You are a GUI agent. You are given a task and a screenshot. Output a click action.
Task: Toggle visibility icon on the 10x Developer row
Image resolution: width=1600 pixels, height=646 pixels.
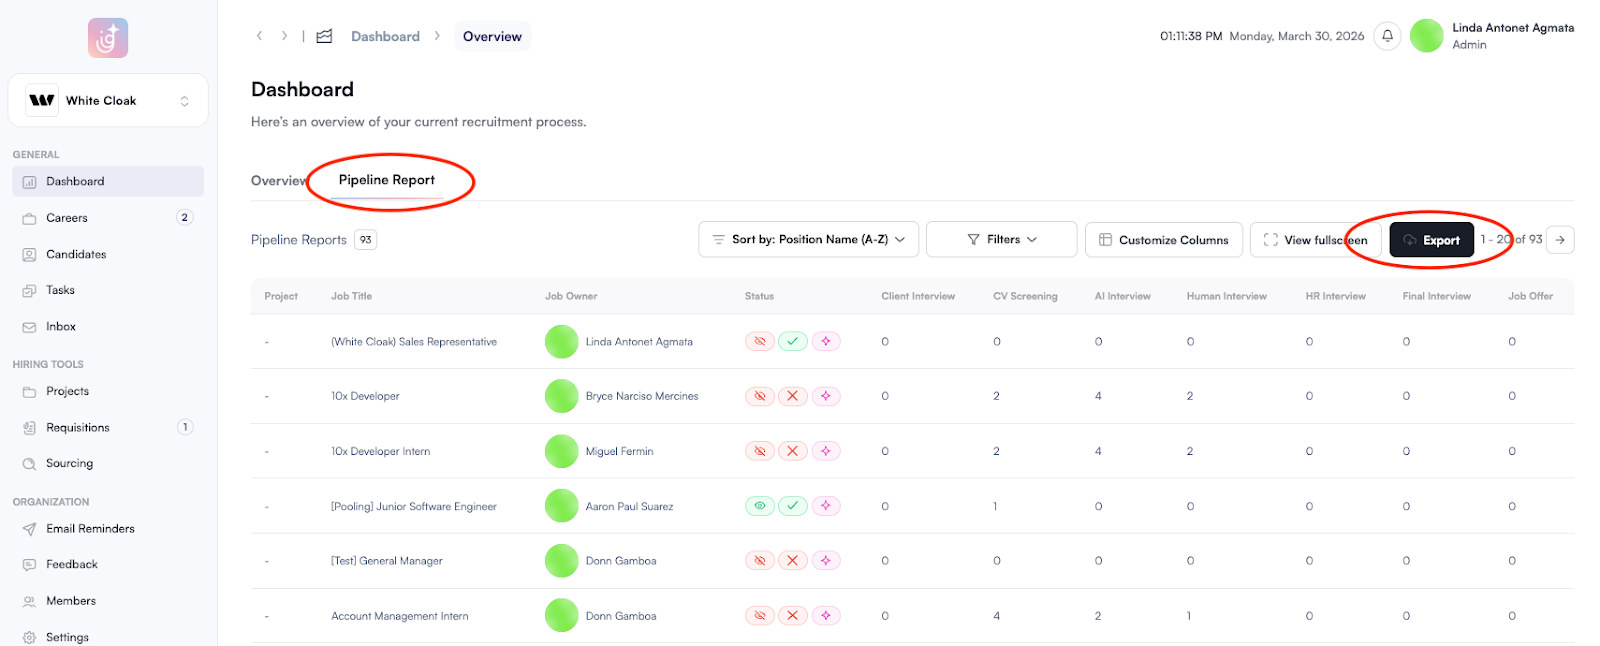click(760, 396)
